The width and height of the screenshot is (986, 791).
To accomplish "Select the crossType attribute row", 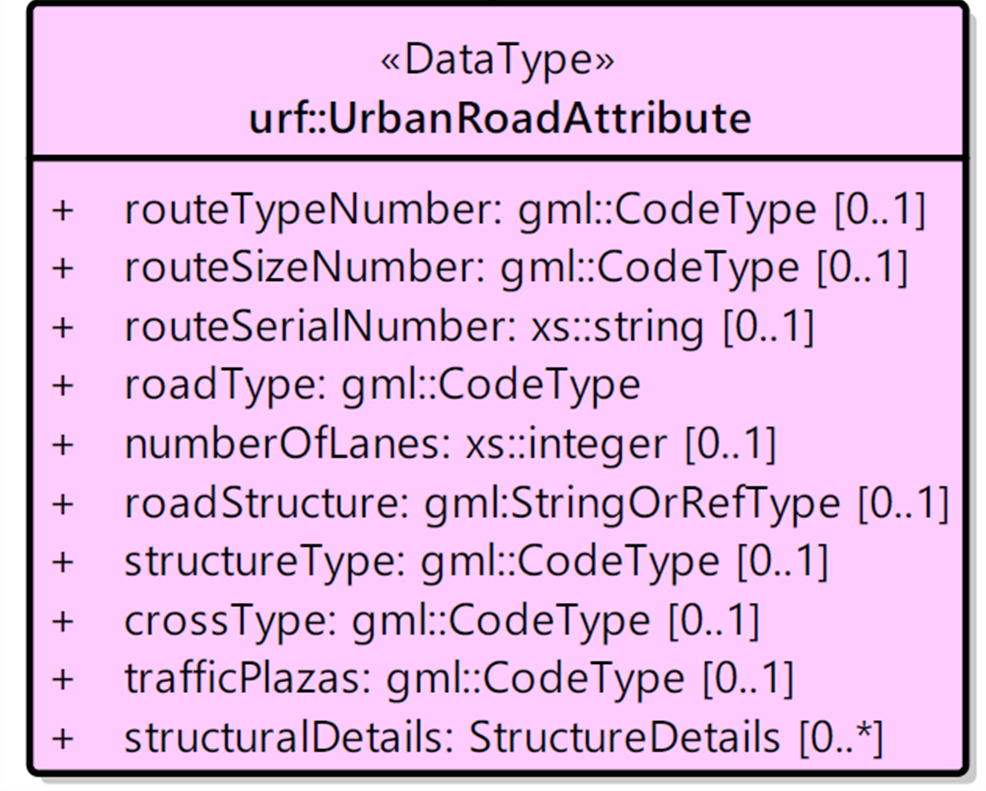I will pyautogui.click(x=406, y=620).
